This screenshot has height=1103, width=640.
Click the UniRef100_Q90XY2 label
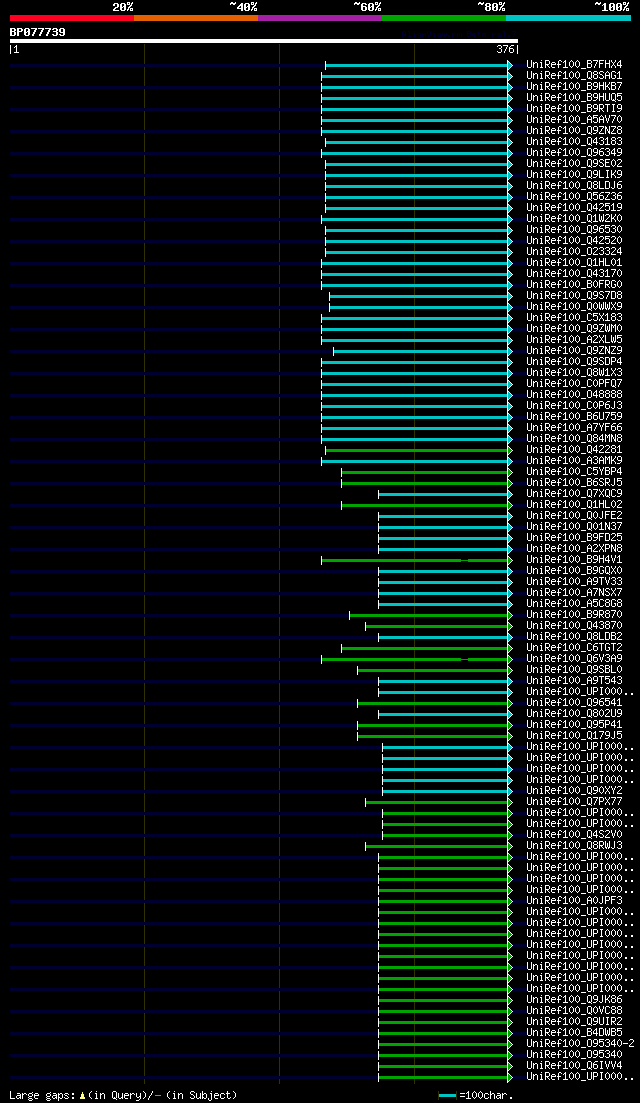[574, 791]
